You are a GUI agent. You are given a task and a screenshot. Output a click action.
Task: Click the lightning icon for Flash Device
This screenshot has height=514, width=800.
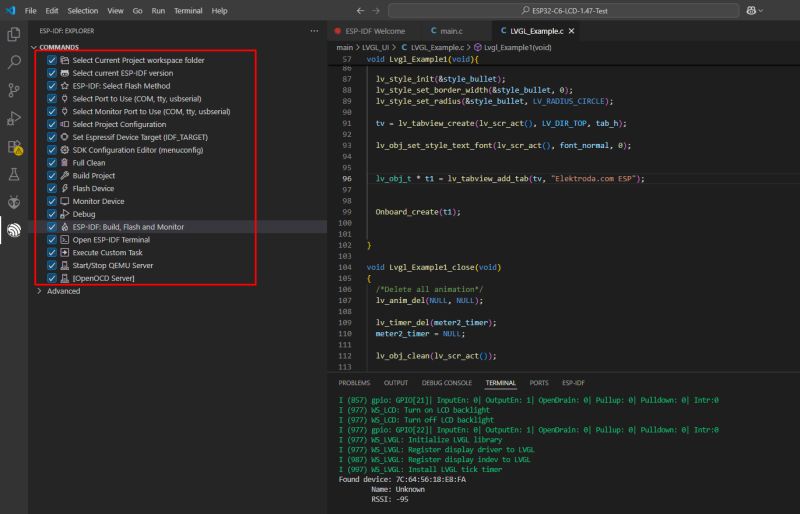coord(65,188)
